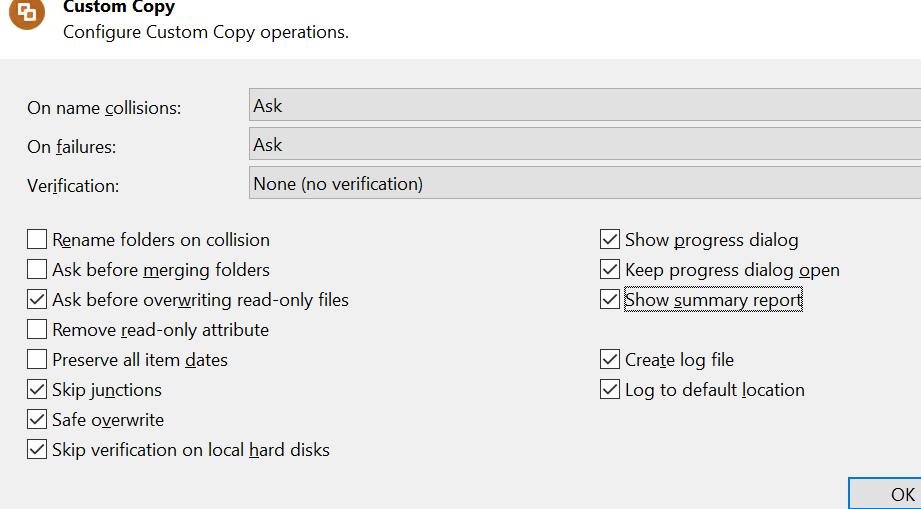The image size is (921, 509).
Task: Uncheck Skip verification on local hard disks
Action: (x=37, y=450)
